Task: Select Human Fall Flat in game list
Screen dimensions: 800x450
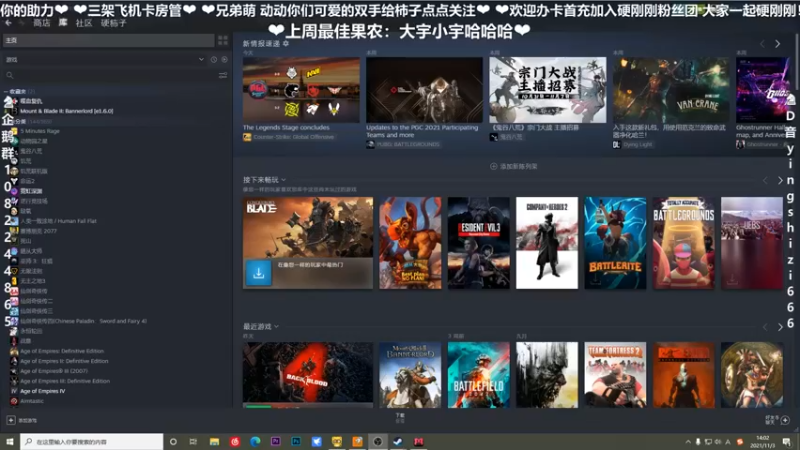Action: (x=58, y=221)
